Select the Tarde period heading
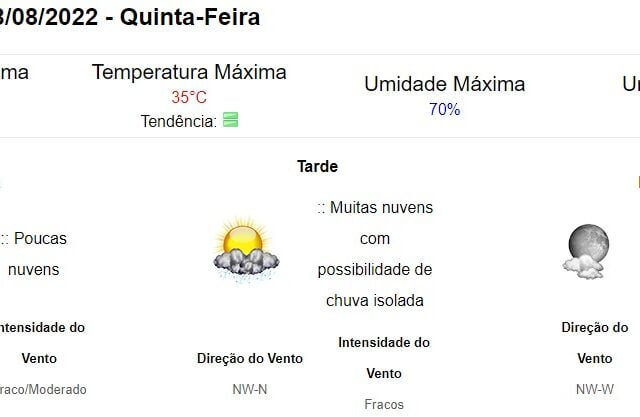 point(318,166)
